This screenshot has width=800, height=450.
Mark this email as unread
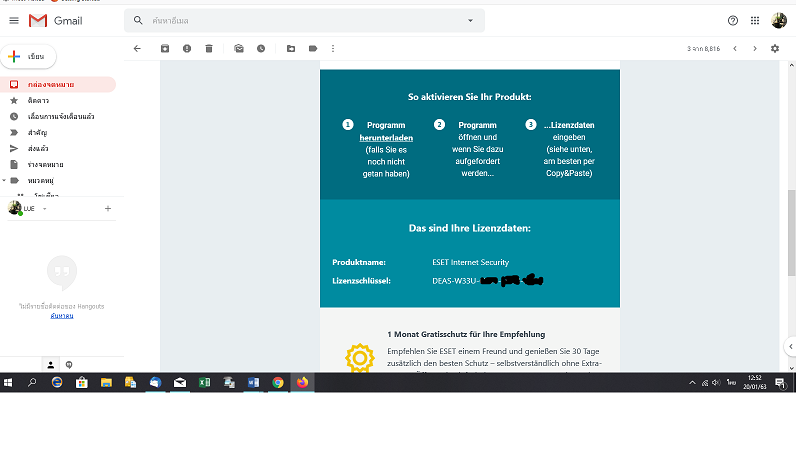tap(239, 48)
